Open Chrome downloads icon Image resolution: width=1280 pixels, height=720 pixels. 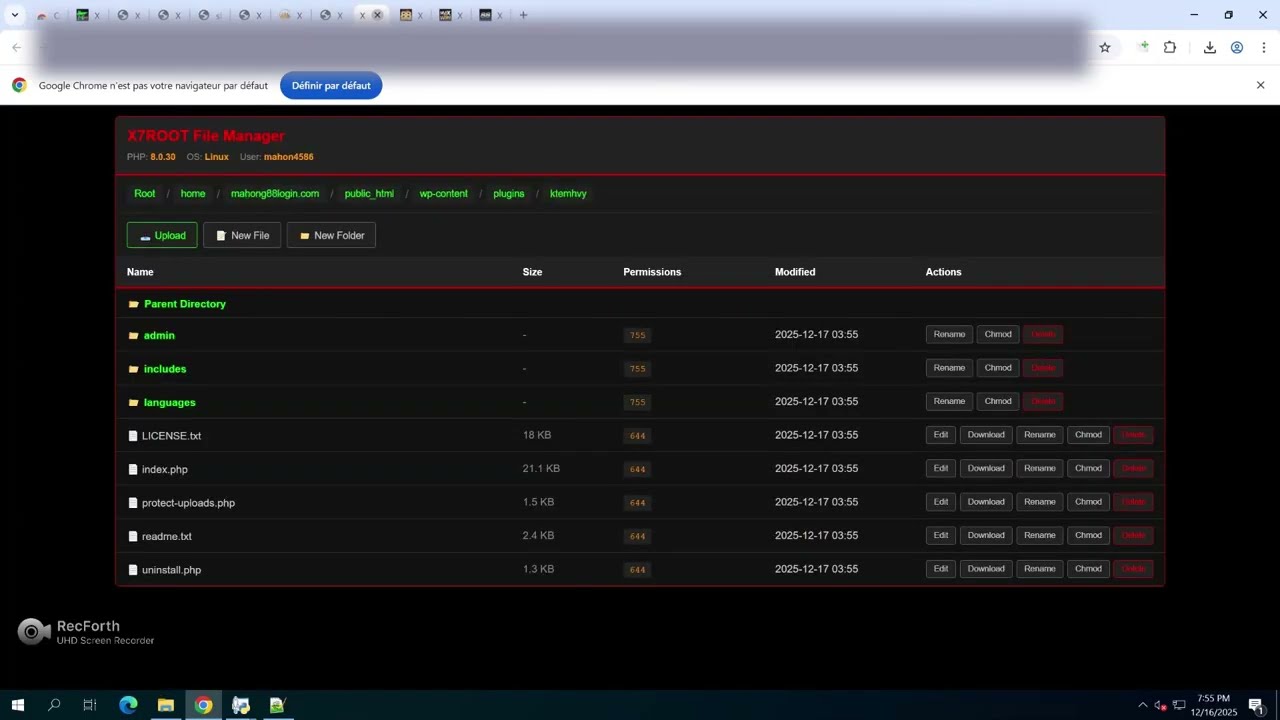(1209, 47)
